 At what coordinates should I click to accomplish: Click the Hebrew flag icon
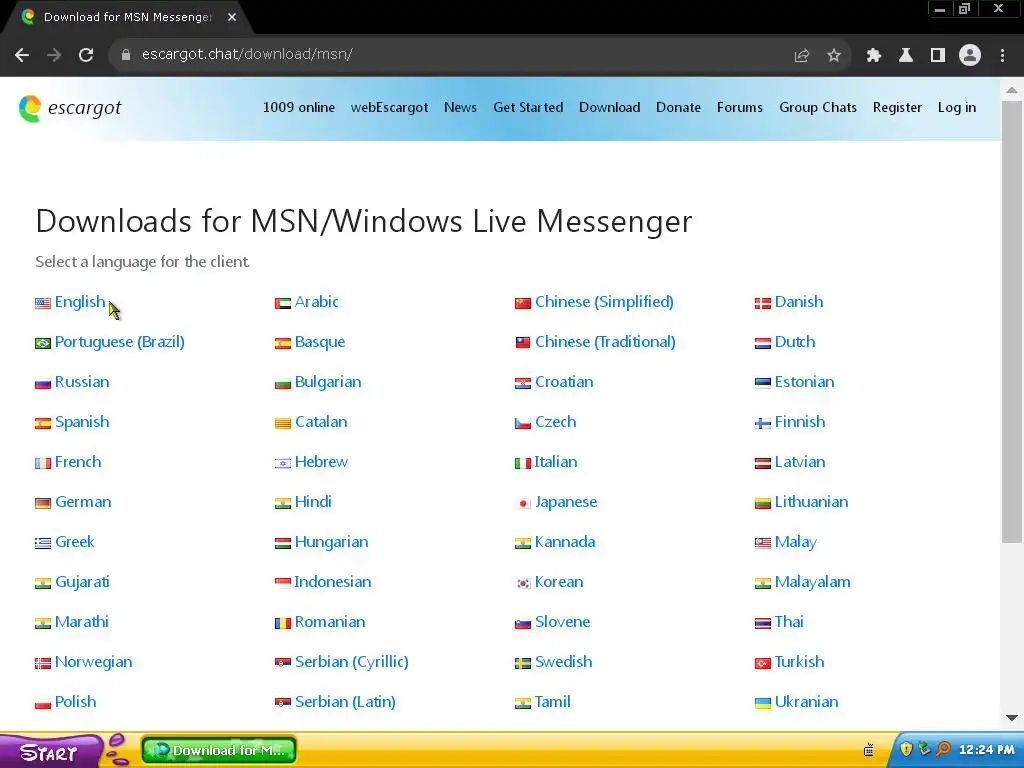tap(283, 463)
